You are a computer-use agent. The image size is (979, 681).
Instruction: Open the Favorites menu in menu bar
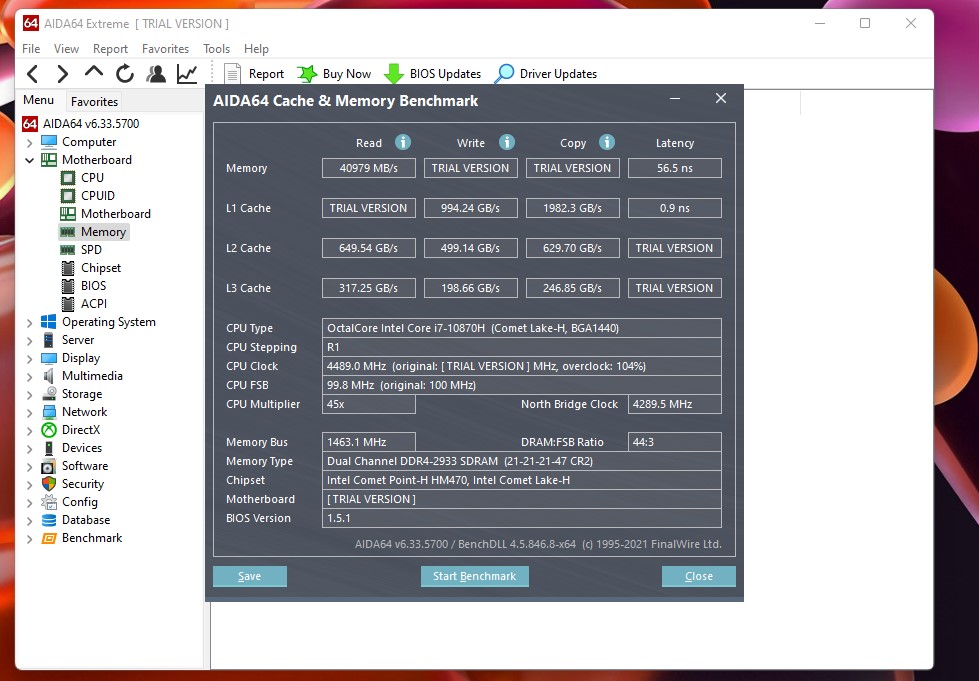(165, 49)
